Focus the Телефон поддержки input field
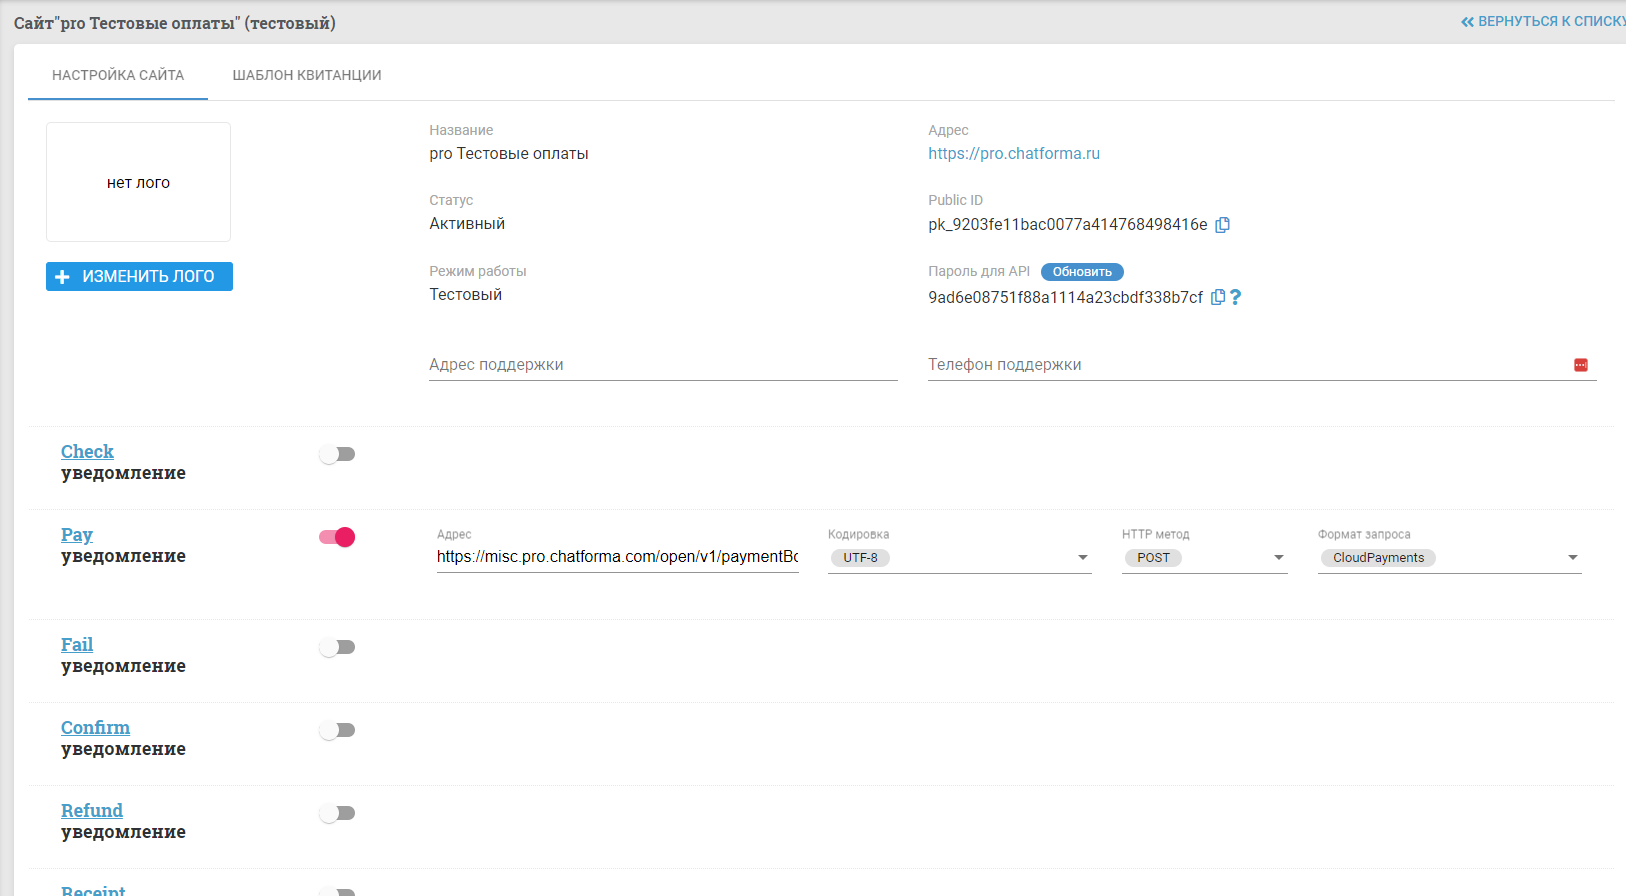1626x896 pixels. [x=1262, y=365]
